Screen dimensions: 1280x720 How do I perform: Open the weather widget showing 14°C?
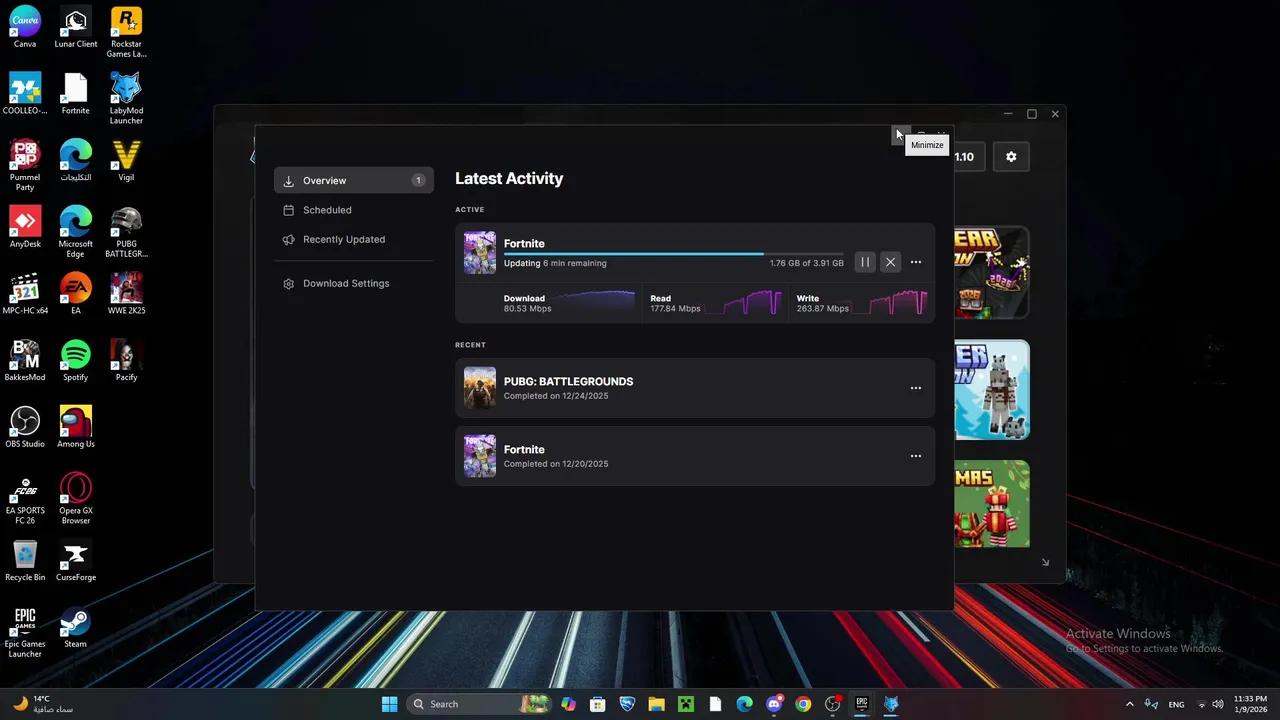tap(42, 704)
